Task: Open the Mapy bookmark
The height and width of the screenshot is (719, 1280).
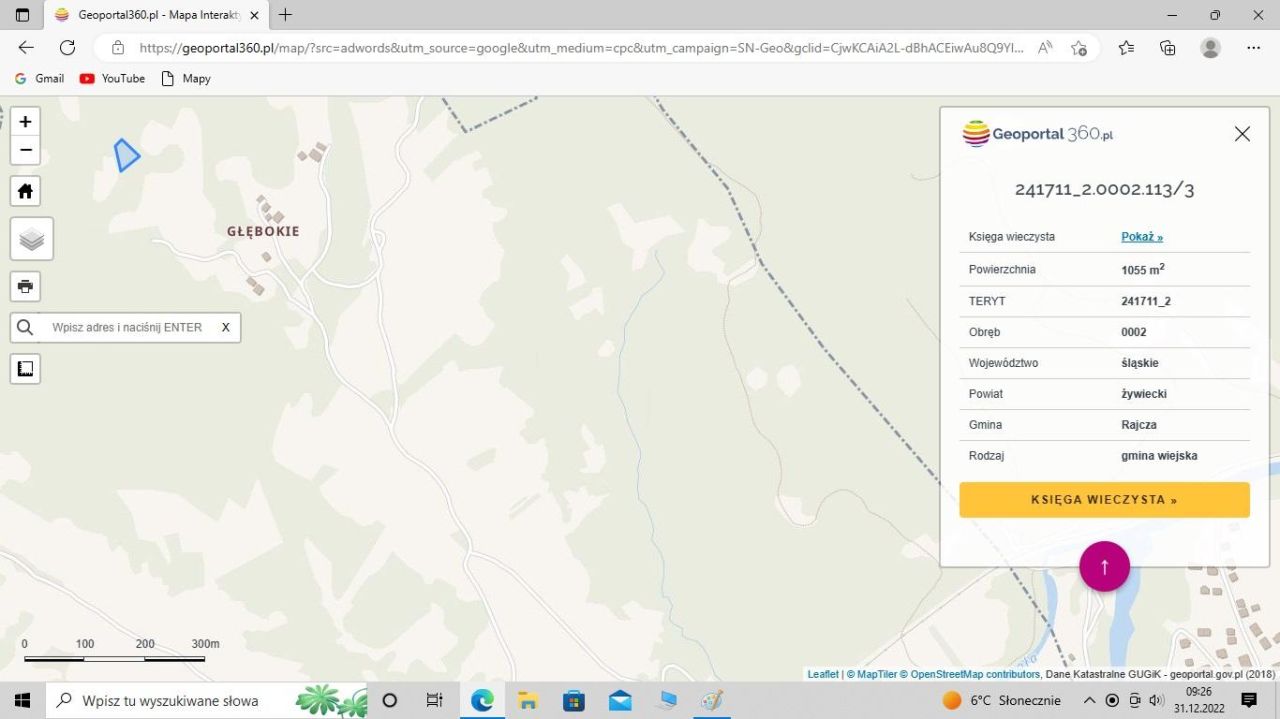Action: click(x=186, y=78)
